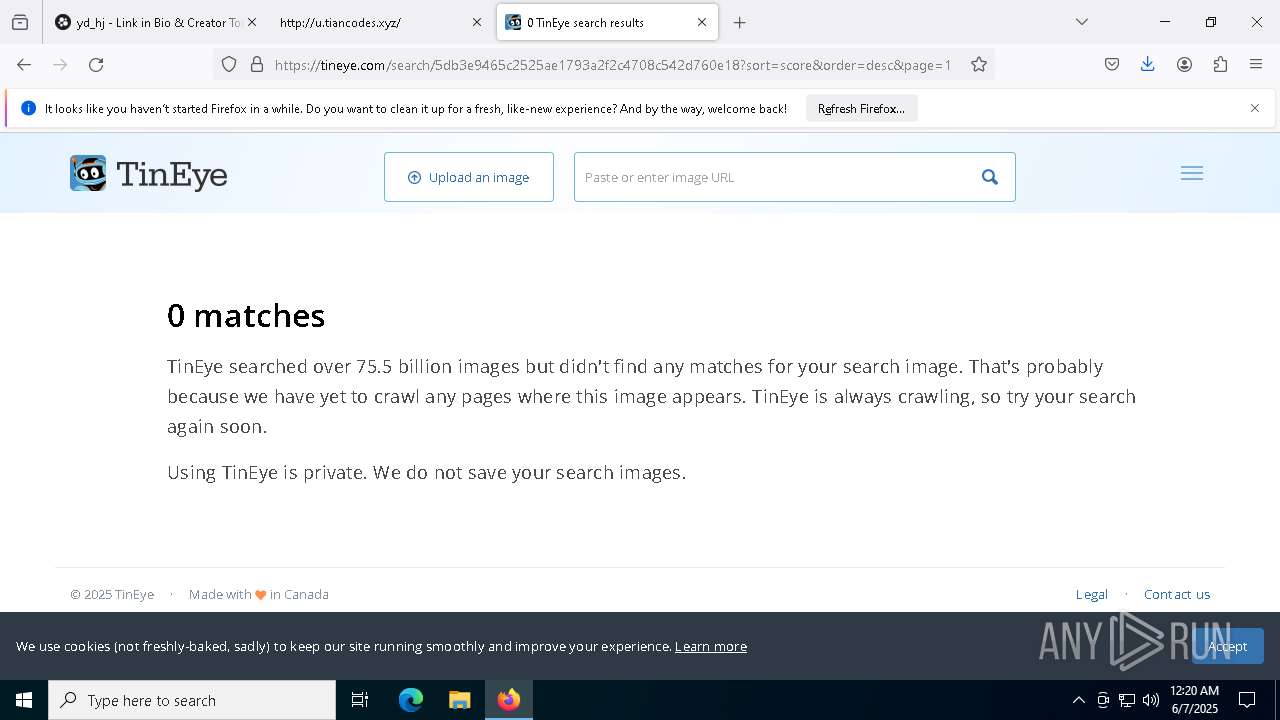1280x720 pixels.
Task: Open Firefox account menu
Action: (x=1184, y=65)
